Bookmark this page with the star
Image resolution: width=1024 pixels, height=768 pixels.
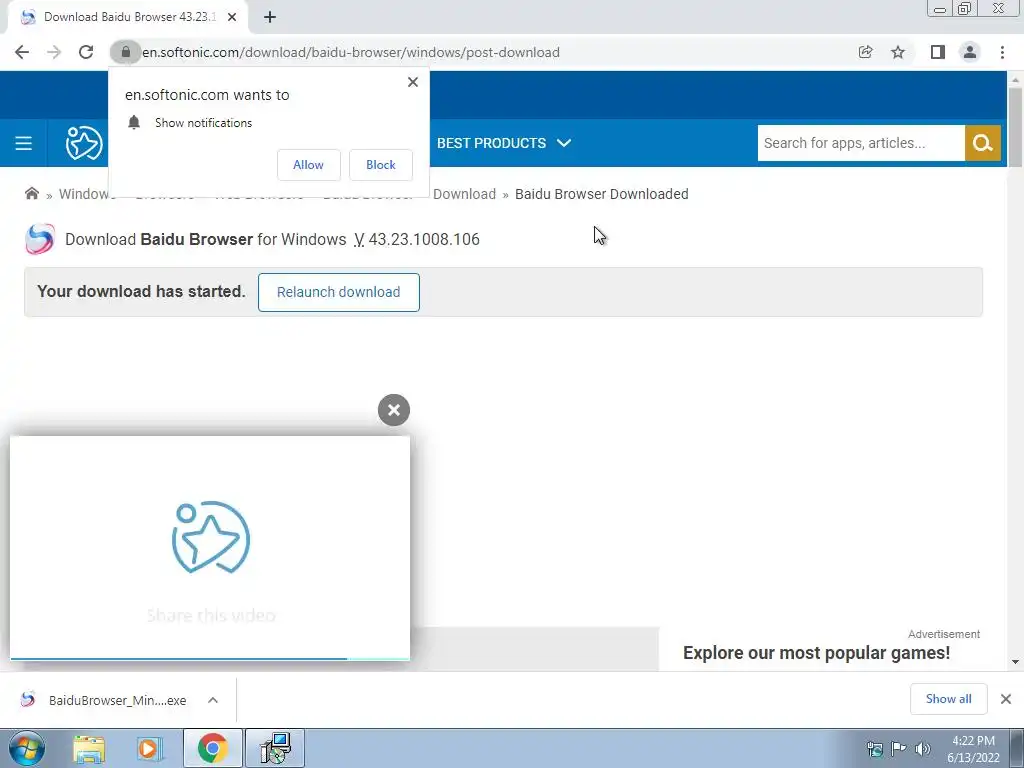pyautogui.click(x=898, y=52)
